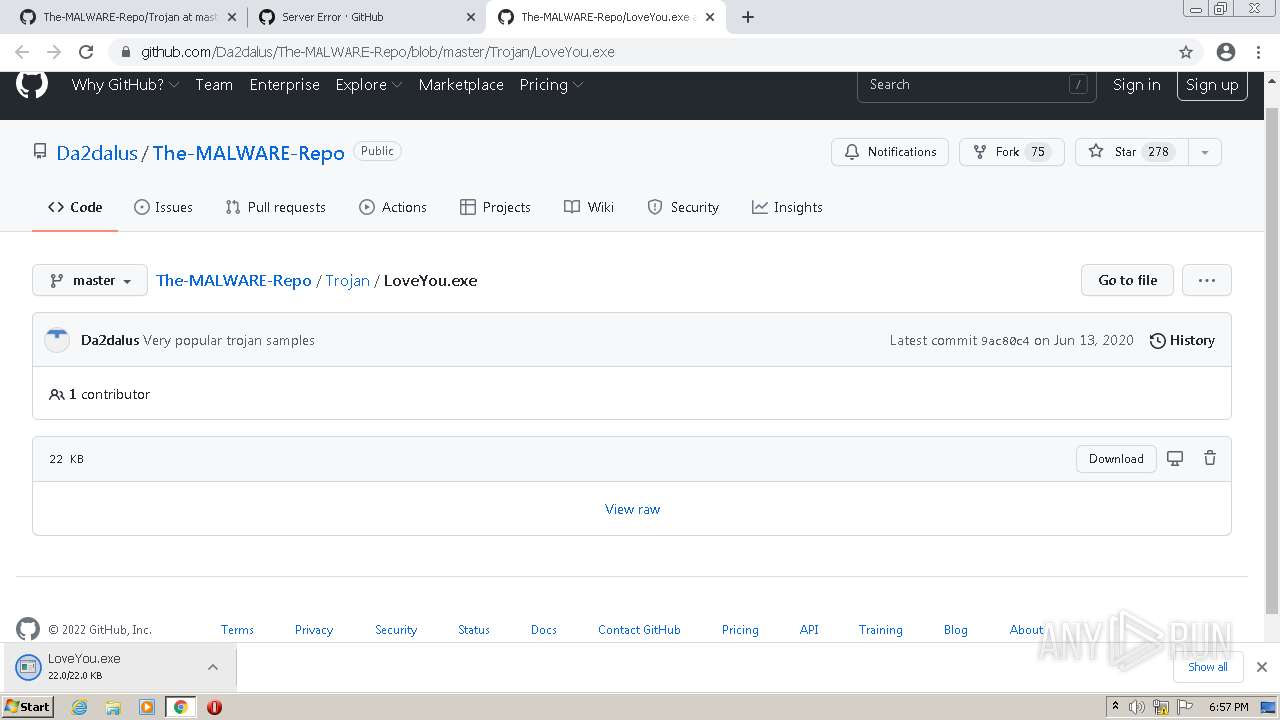Image resolution: width=1280 pixels, height=720 pixels.
Task: Click Marketplace in header
Action: [x=461, y=85]
